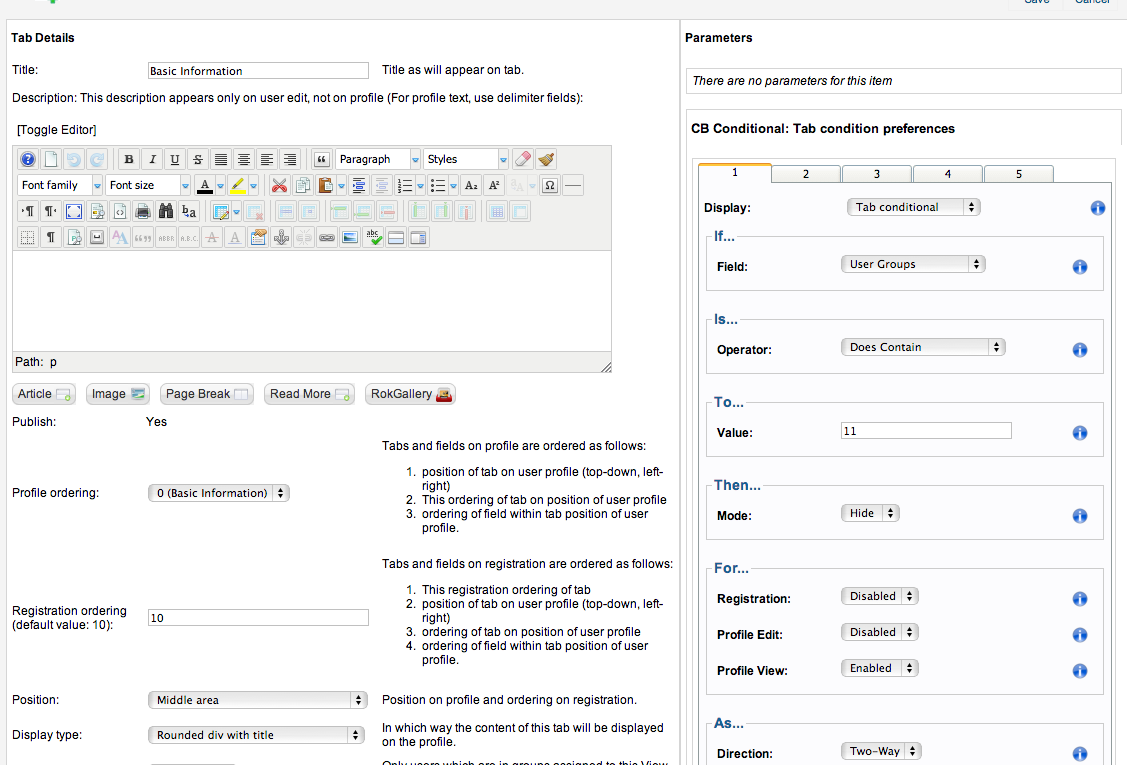Toggle left text alignment
Viewport: 1127px width, 765px height.
(267, 159)
